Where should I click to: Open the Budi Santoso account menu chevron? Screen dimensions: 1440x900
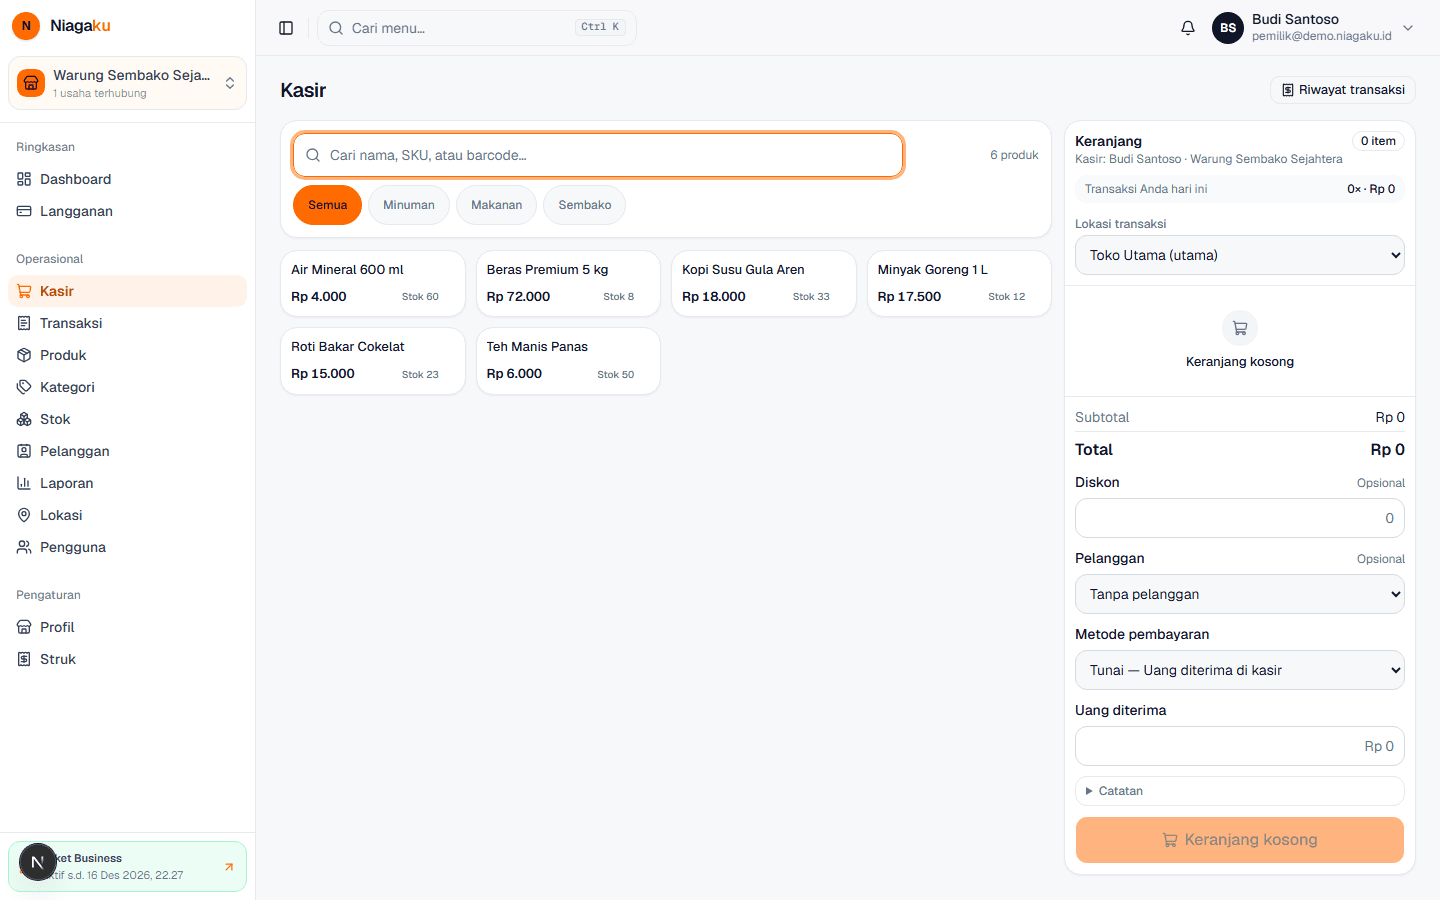1408,28
